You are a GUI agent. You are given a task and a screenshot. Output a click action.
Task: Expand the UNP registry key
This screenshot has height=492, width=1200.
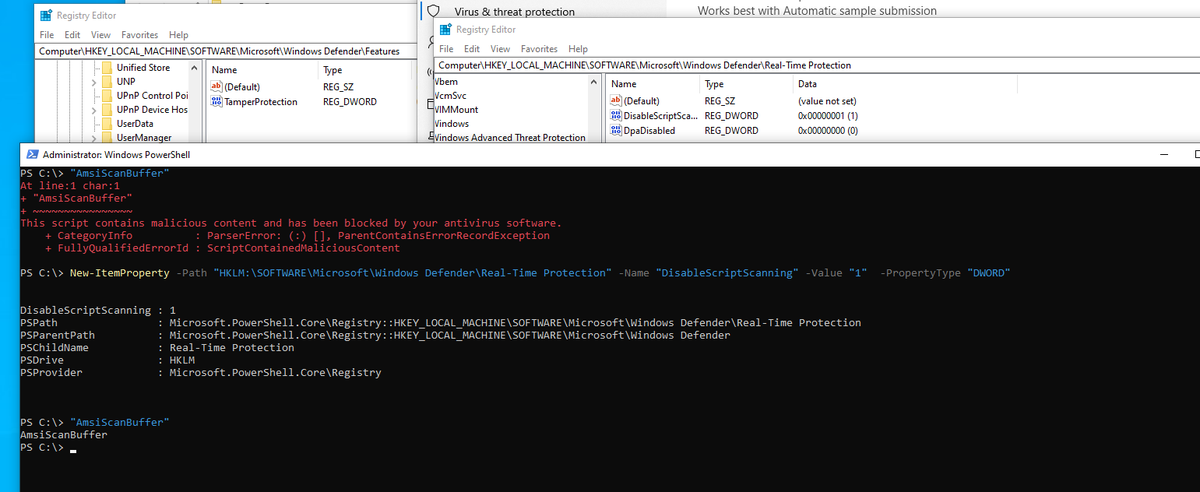pyautogui.click(x=95, y=81)
